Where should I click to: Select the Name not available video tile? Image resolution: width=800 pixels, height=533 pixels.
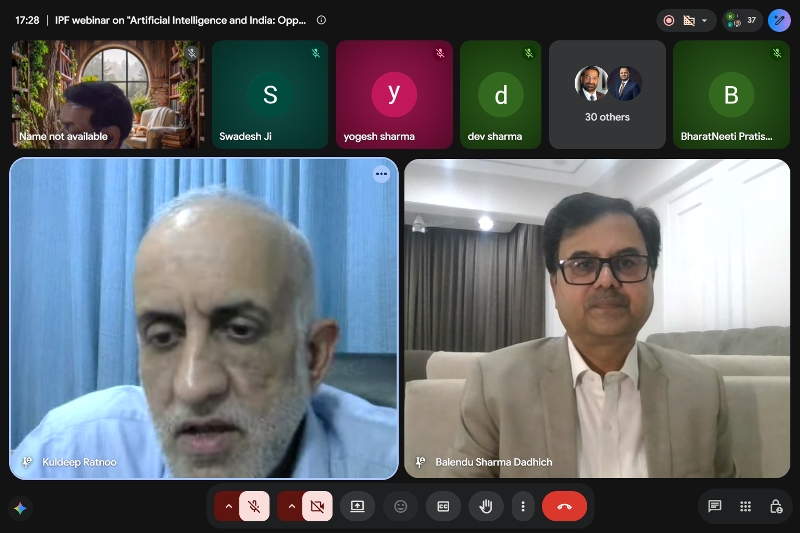click(x=108, y=94)
